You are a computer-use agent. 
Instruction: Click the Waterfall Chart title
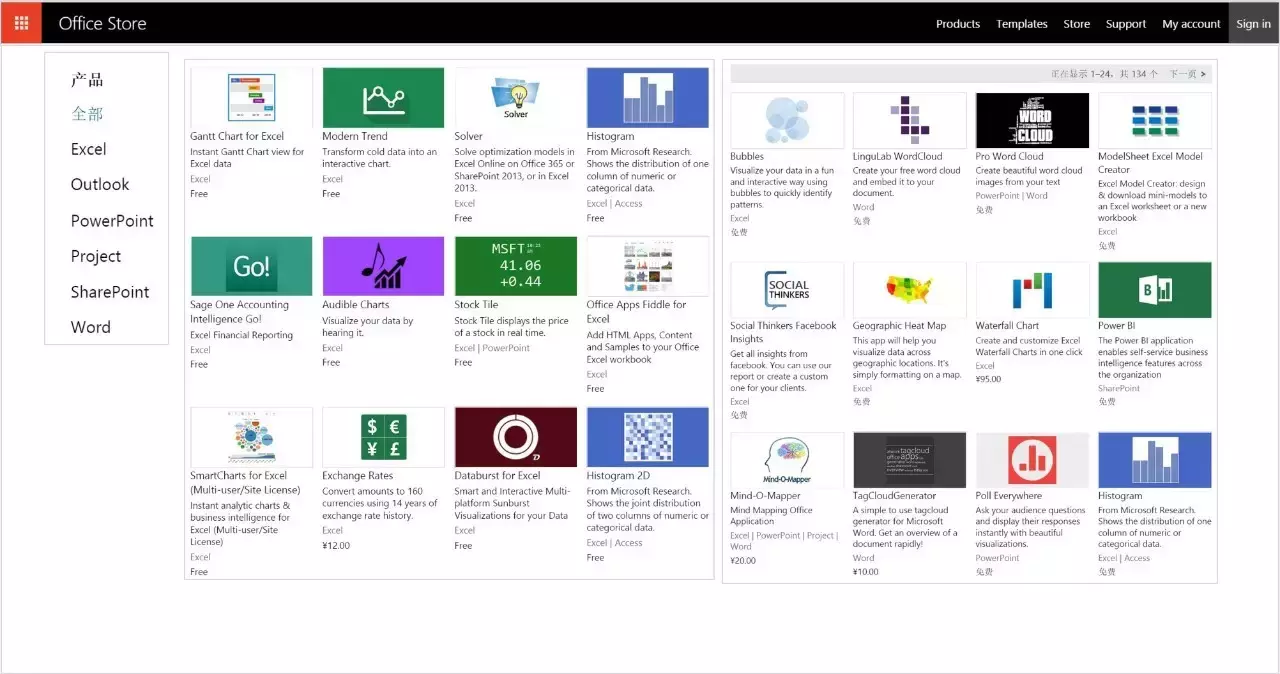(x=1007, y=326)
